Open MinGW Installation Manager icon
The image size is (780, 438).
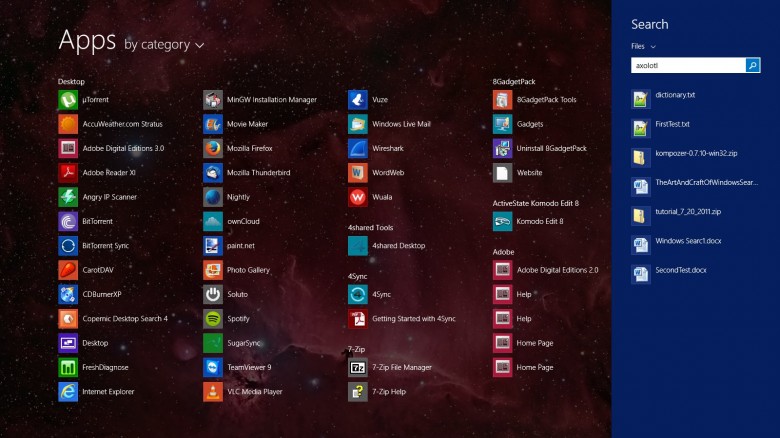pyautogui.click(x=213, y=100)
